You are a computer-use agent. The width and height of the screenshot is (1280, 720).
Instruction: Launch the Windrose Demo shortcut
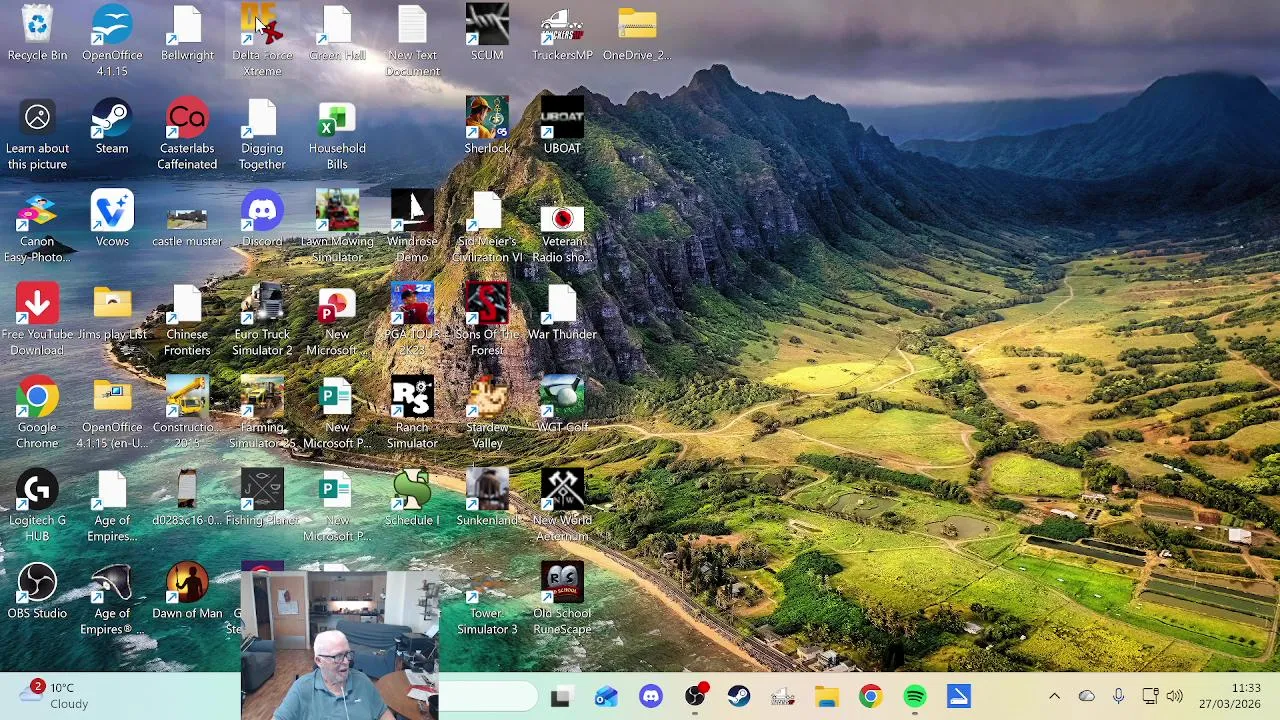click(412, 227)
